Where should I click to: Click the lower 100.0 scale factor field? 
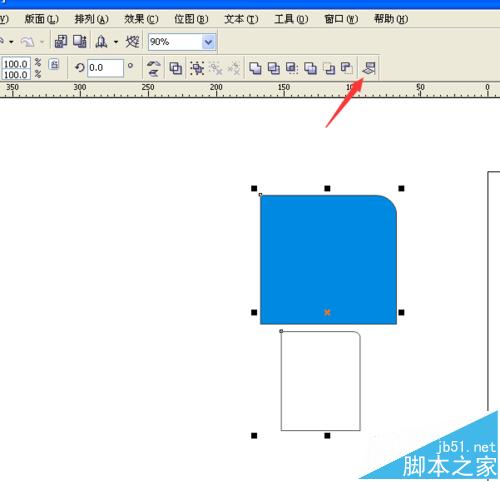point(16,74)
